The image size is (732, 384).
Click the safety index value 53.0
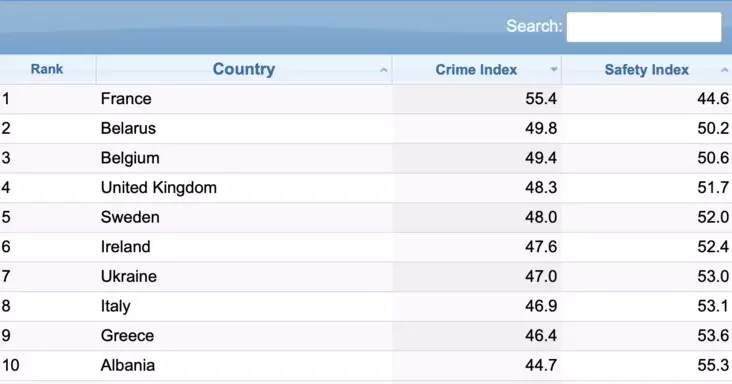[x=713, y=276]
